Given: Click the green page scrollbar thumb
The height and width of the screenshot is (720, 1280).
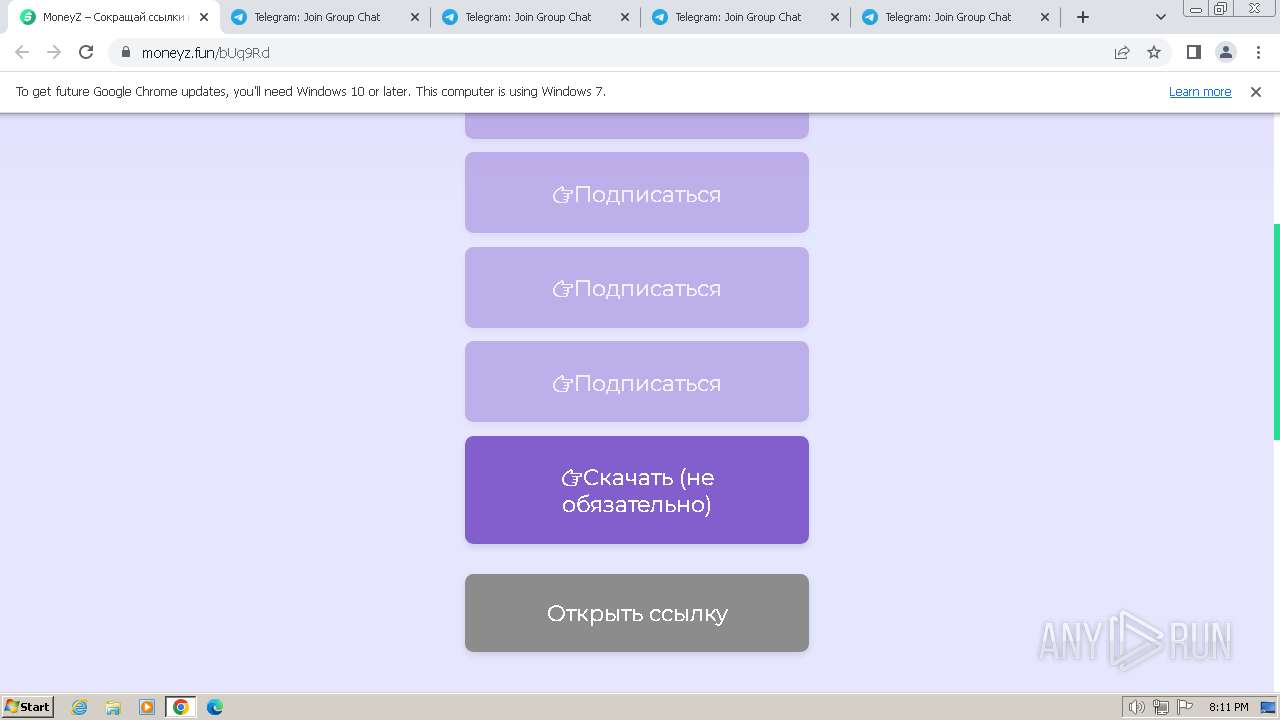Looking at the screenshot, I should tap(1276, 332).
